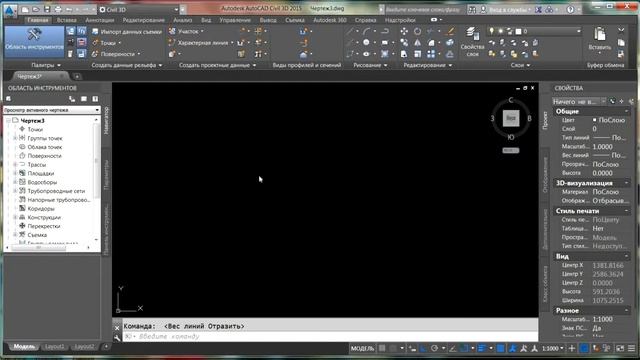Switch to the Аннотации ribbon tab
Image resolution: width=640 pixels, height=360 pixels.
click(x=100, y=20)
